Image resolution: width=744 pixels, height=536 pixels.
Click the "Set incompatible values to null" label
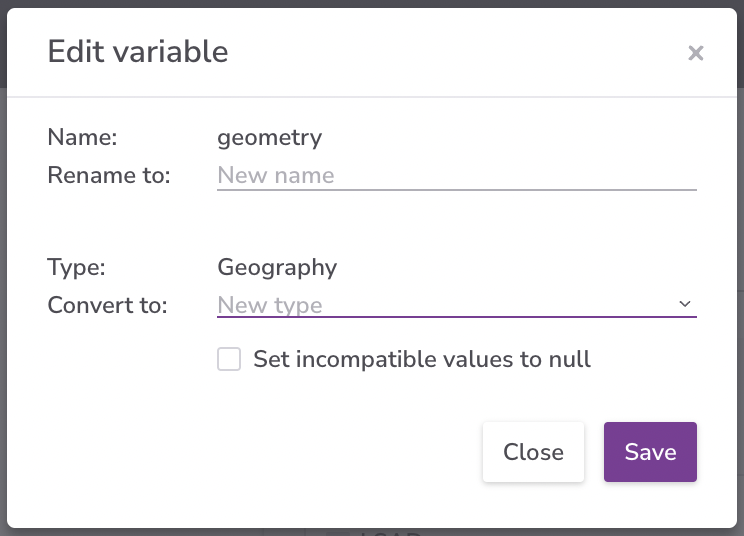[422, 359]
